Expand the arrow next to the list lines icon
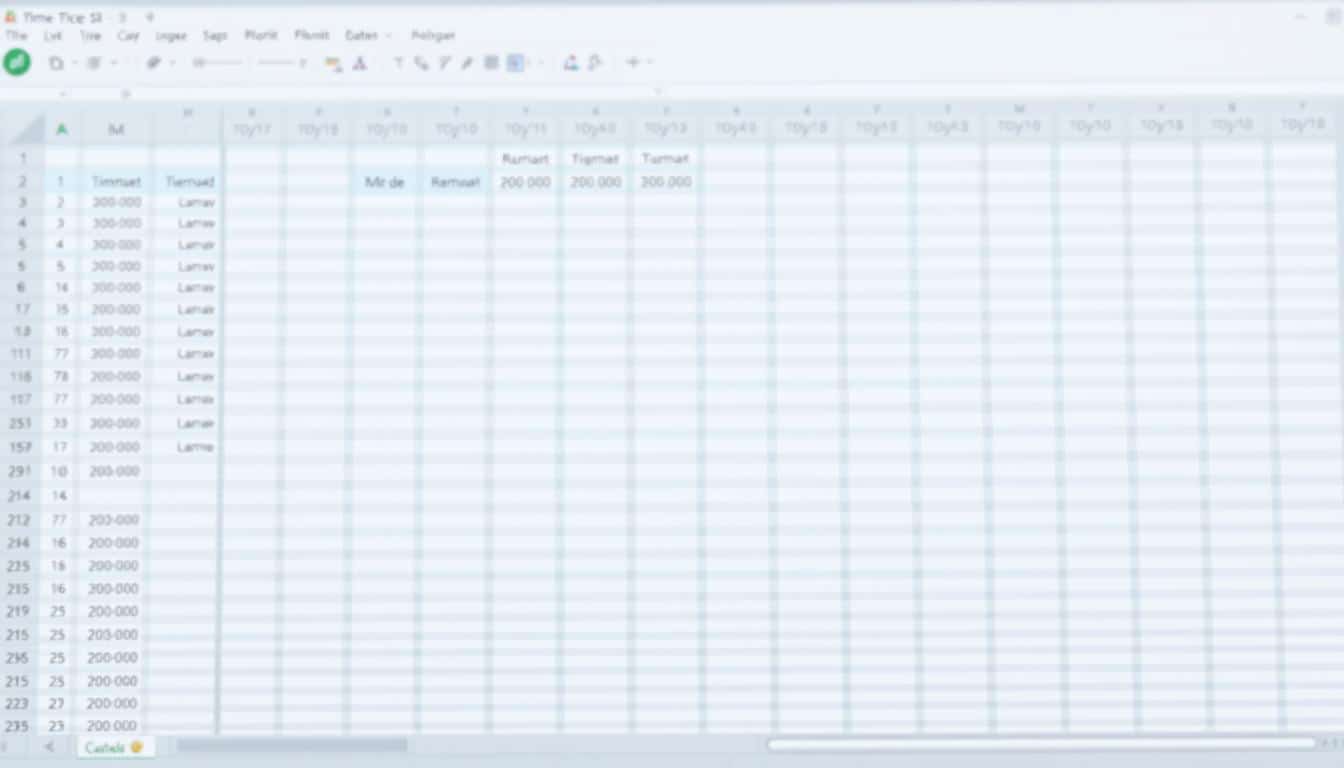1344x768 pixels. [113, 63]
